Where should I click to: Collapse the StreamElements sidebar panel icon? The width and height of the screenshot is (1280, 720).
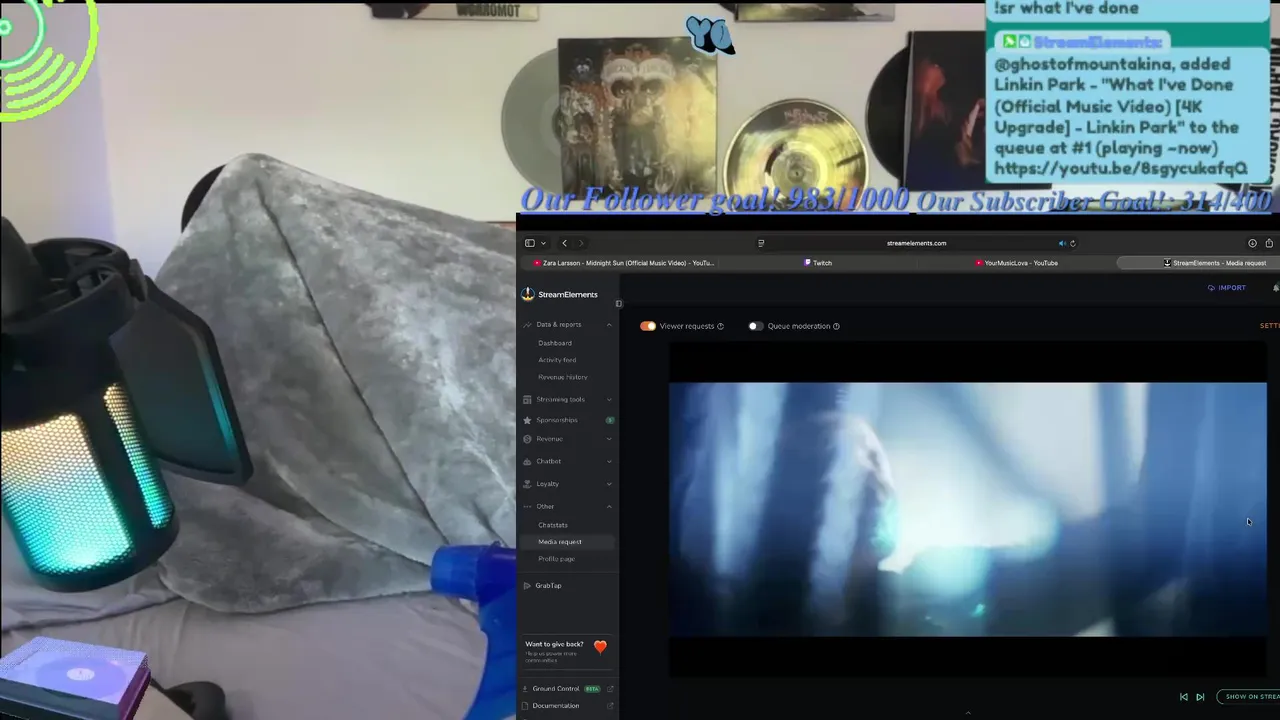[x=618, y=303]
